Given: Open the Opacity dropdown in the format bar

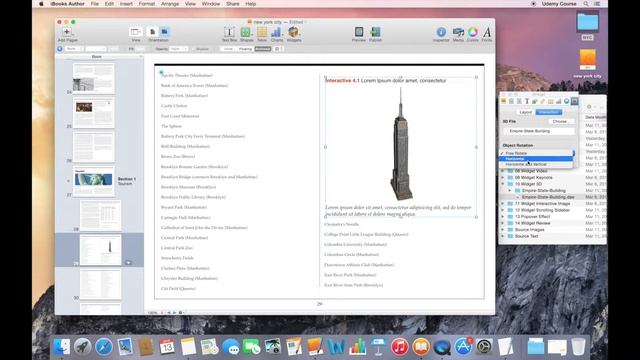Looking at the screenshot, I should (x=179, y=49).
